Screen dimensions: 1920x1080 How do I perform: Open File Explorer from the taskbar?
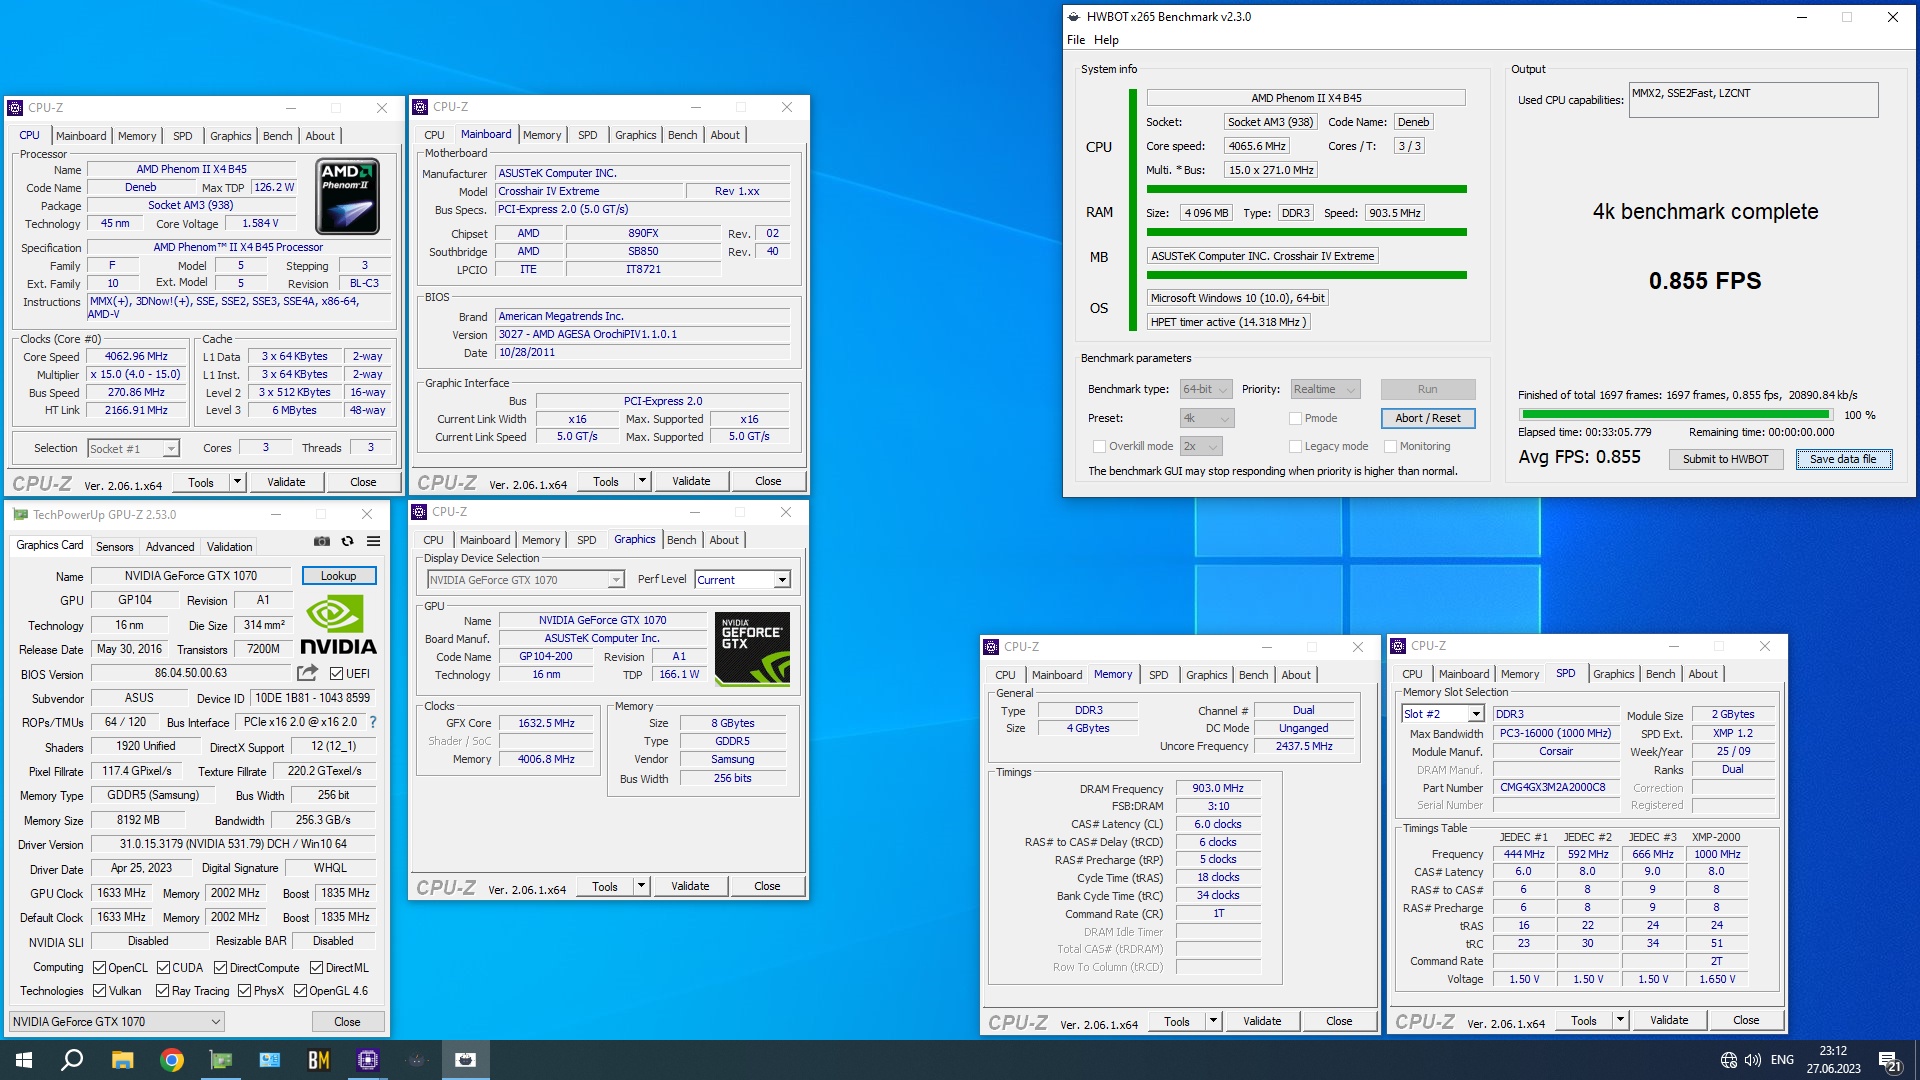(122, 1060)
